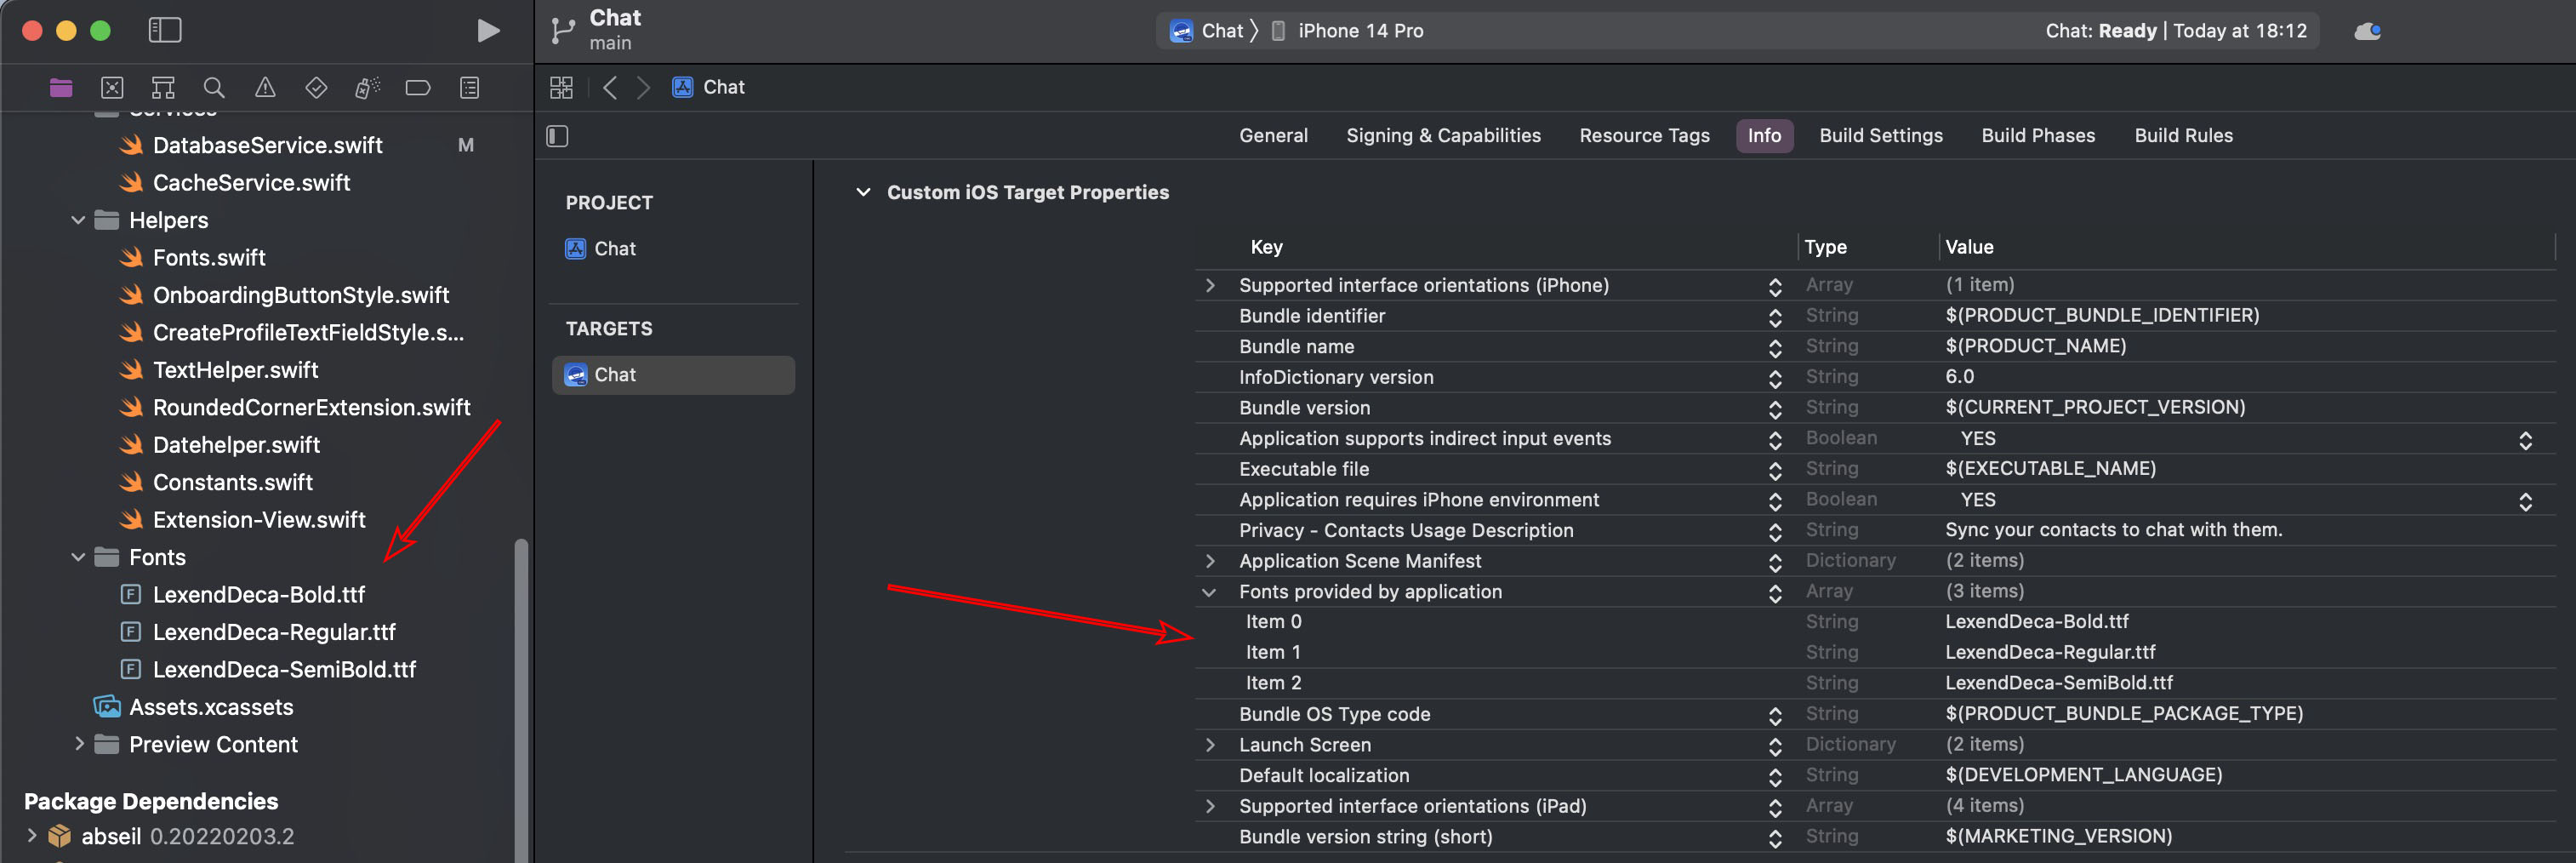The width and height of the screenshot is (2576, 863).
Task: Hide the project and targets list panel
Action: pyautogui.click(x=557, y=136)
